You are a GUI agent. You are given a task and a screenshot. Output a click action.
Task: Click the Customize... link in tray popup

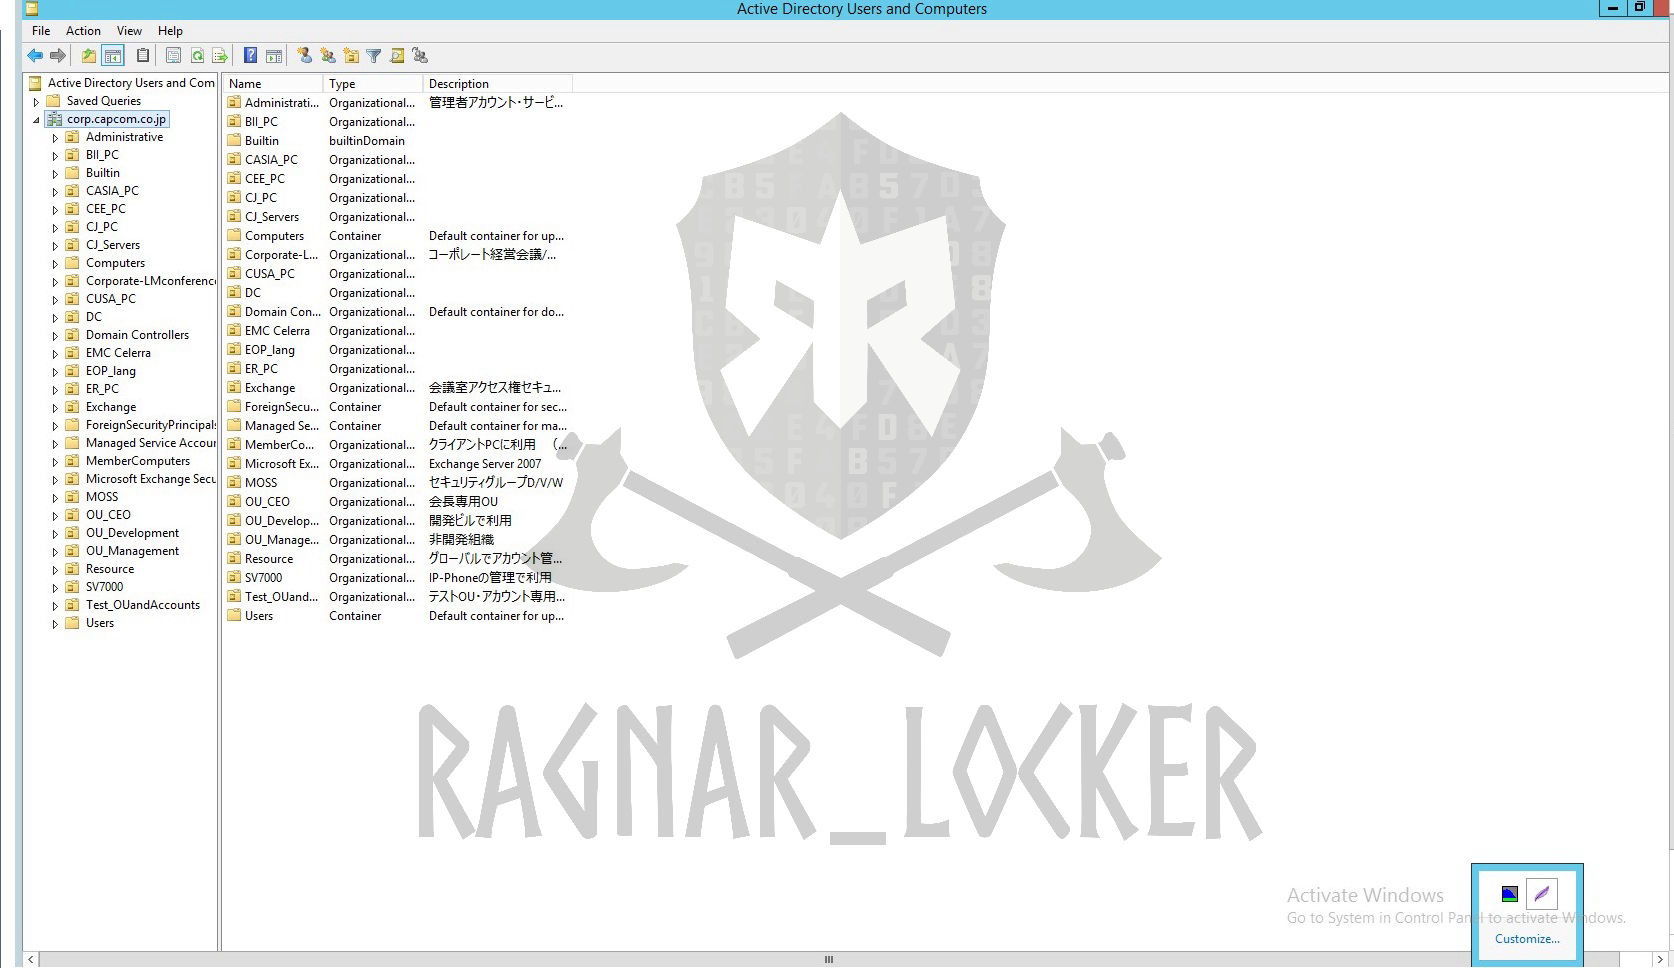coord(1526,939)
